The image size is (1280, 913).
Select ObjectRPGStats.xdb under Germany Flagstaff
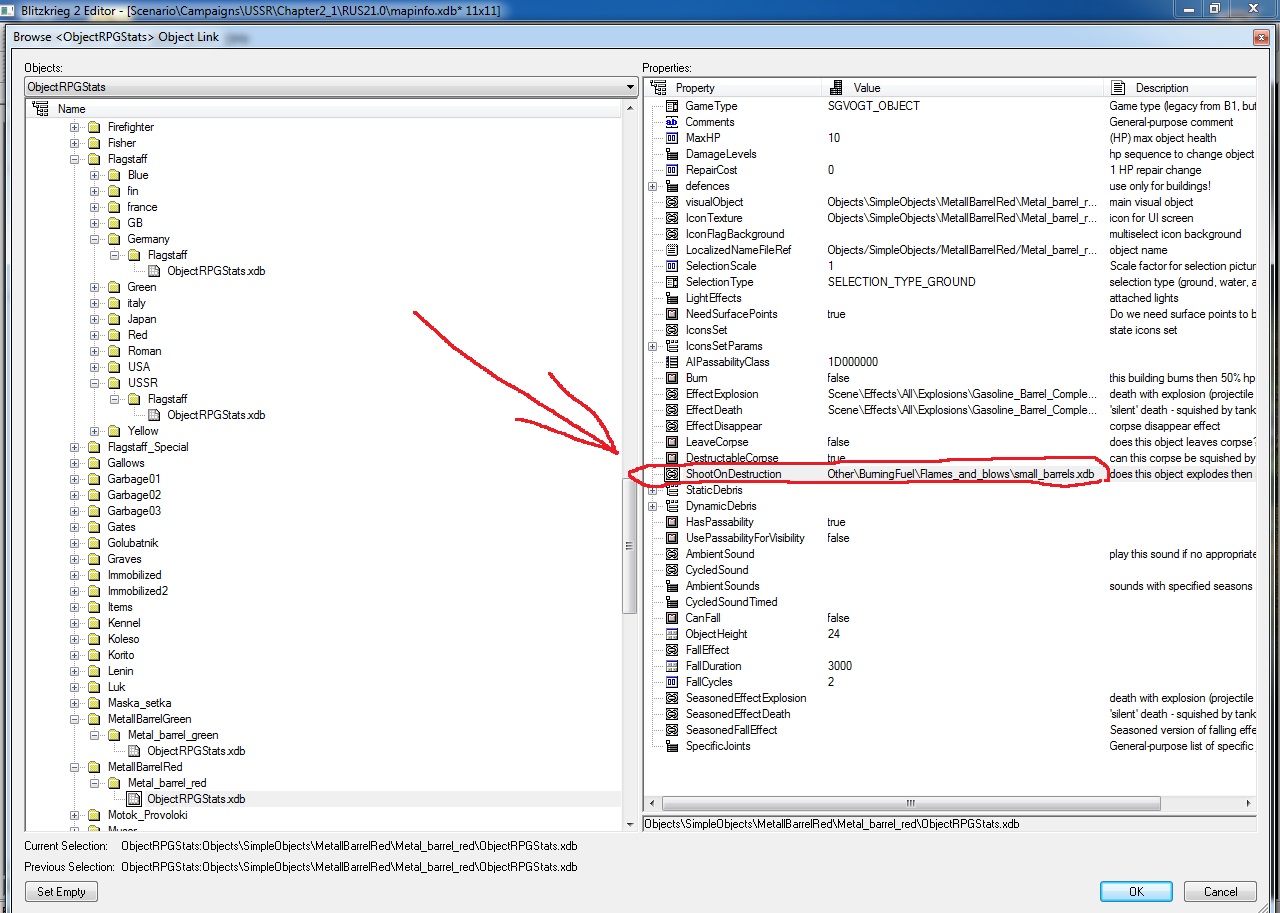[216, 271]
